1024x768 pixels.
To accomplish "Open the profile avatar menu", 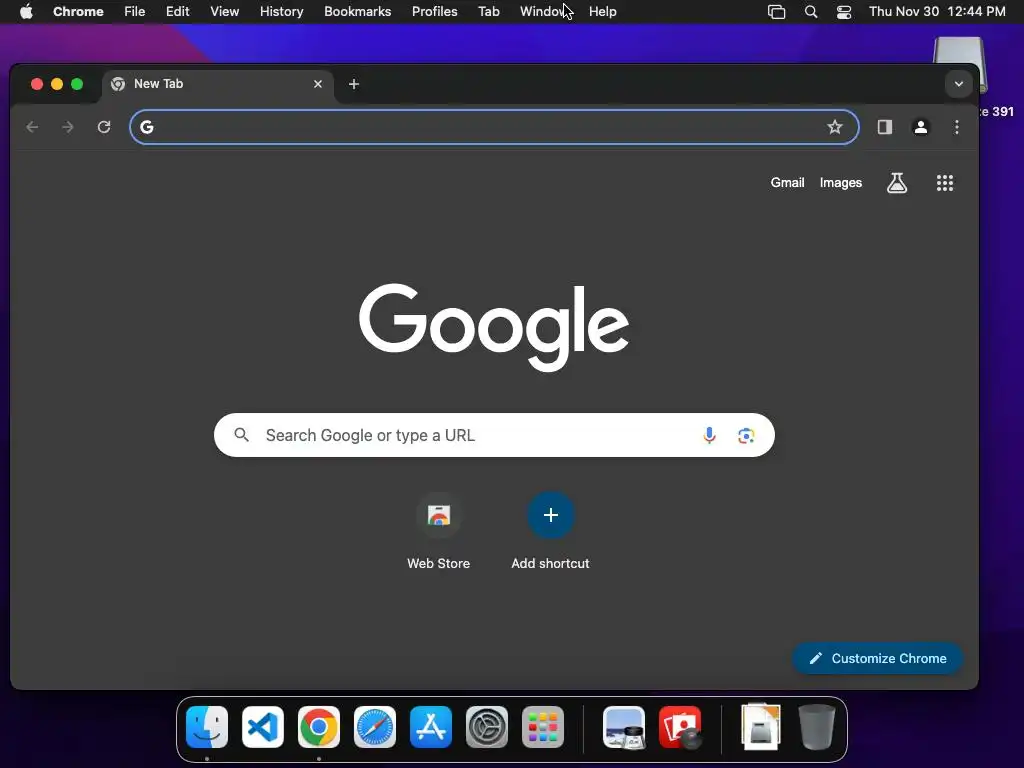I will click(x=921, y=127).
